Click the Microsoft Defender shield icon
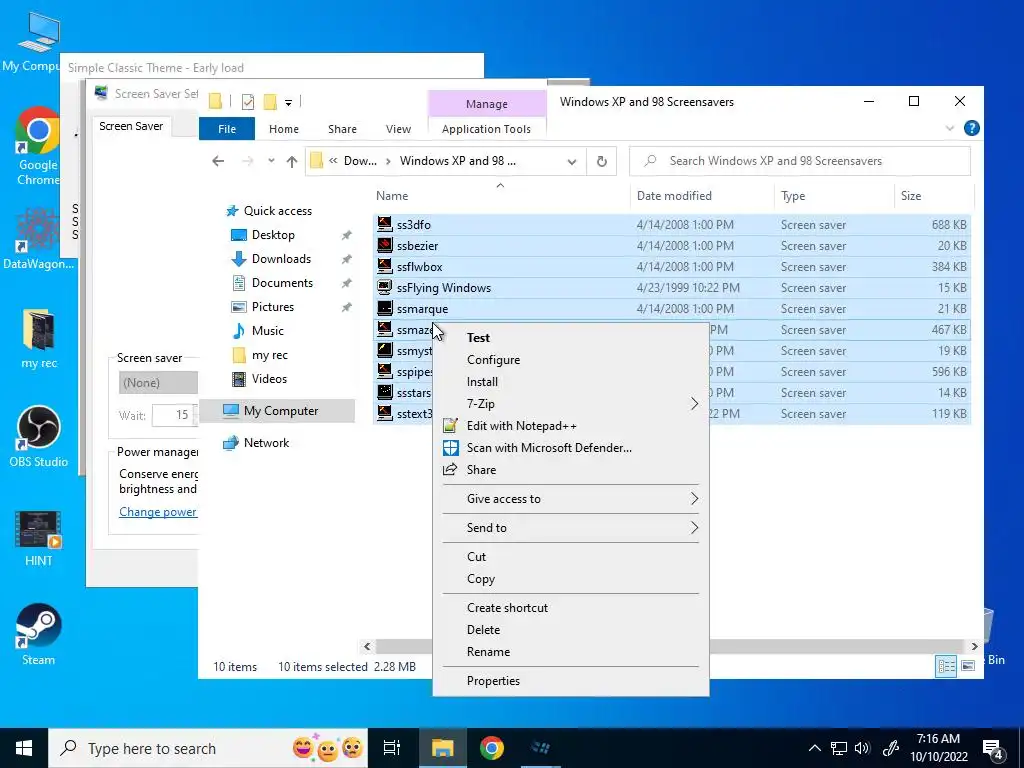This screenshot has width=1024, height=768. [x=450, y=447]
